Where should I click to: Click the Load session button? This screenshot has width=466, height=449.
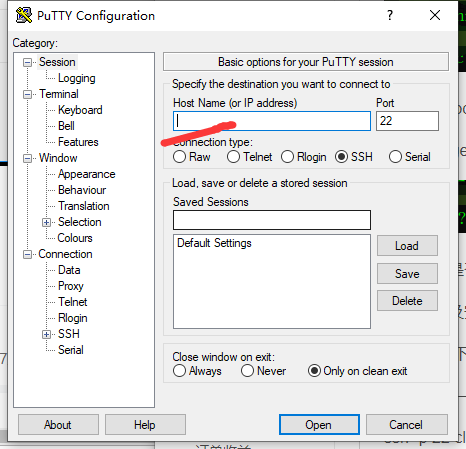point(407,246)
